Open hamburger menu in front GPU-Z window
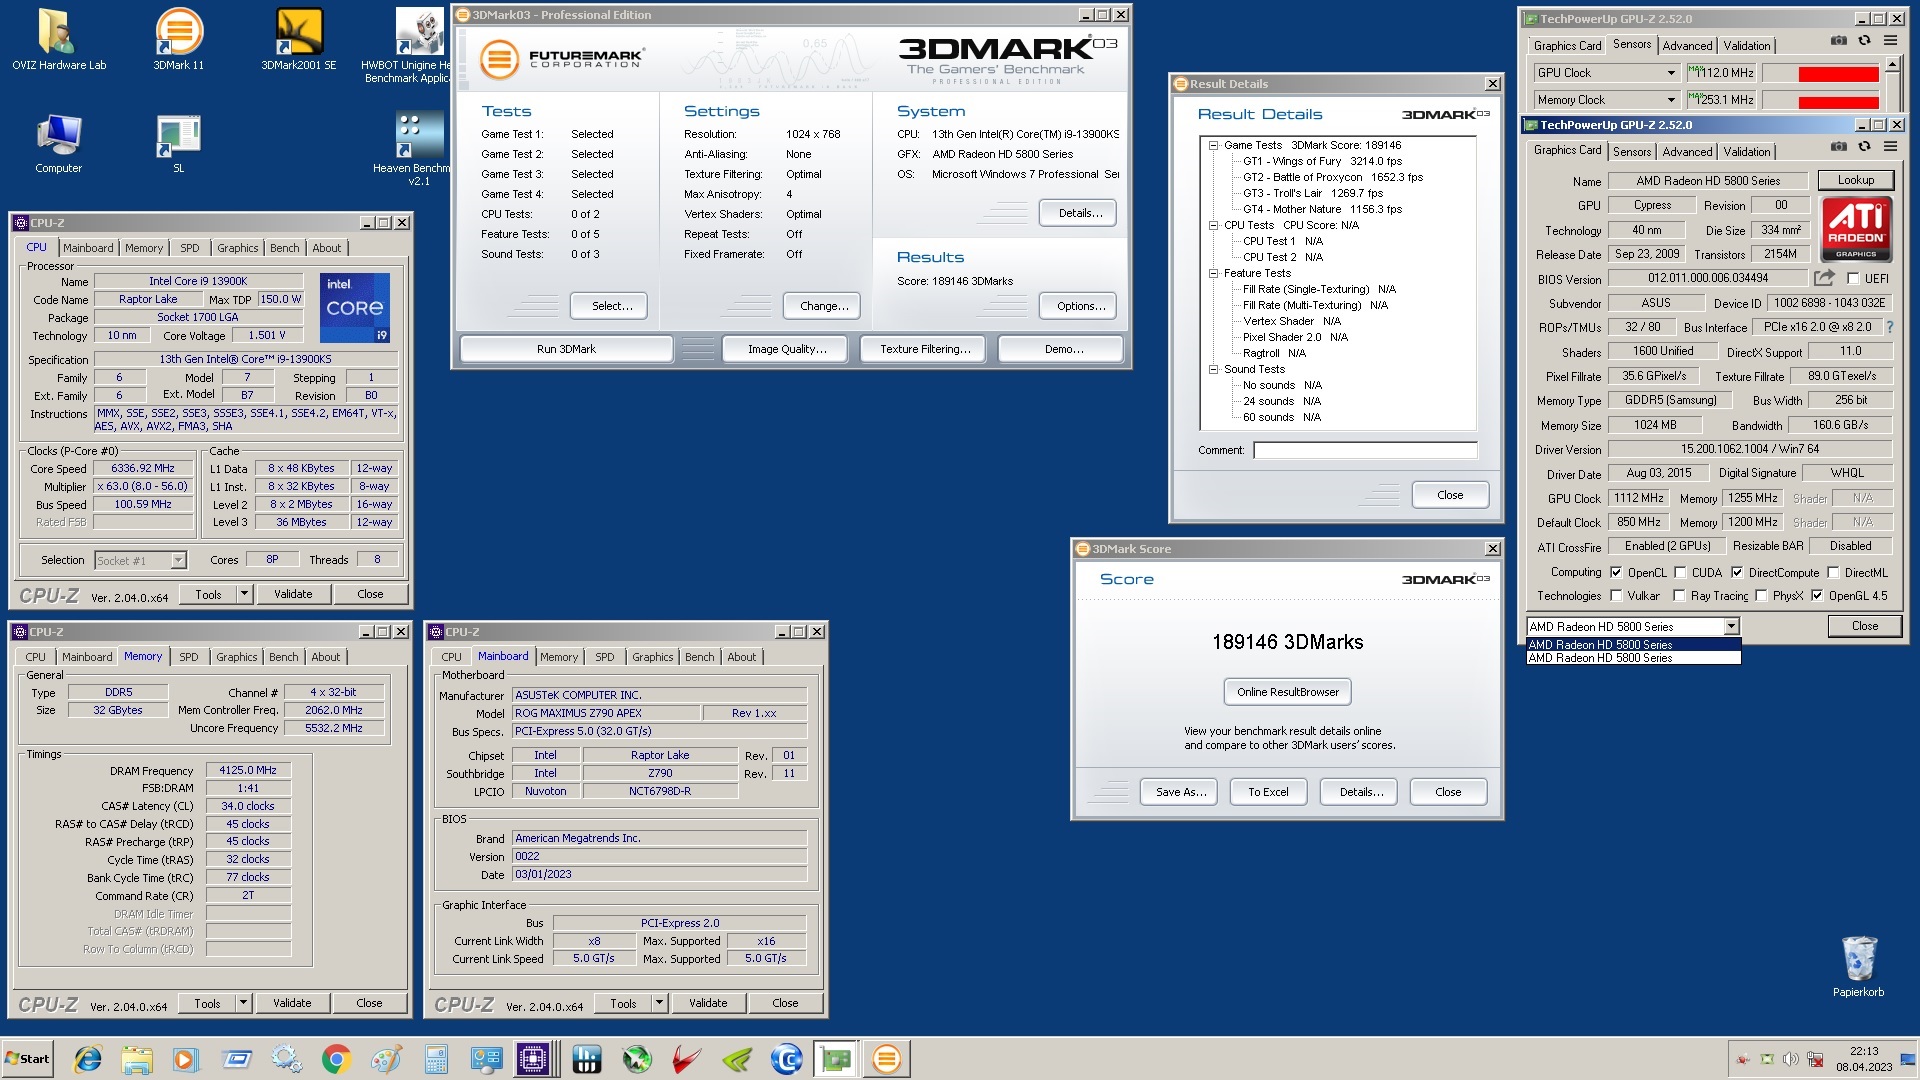 (1890, 147)
